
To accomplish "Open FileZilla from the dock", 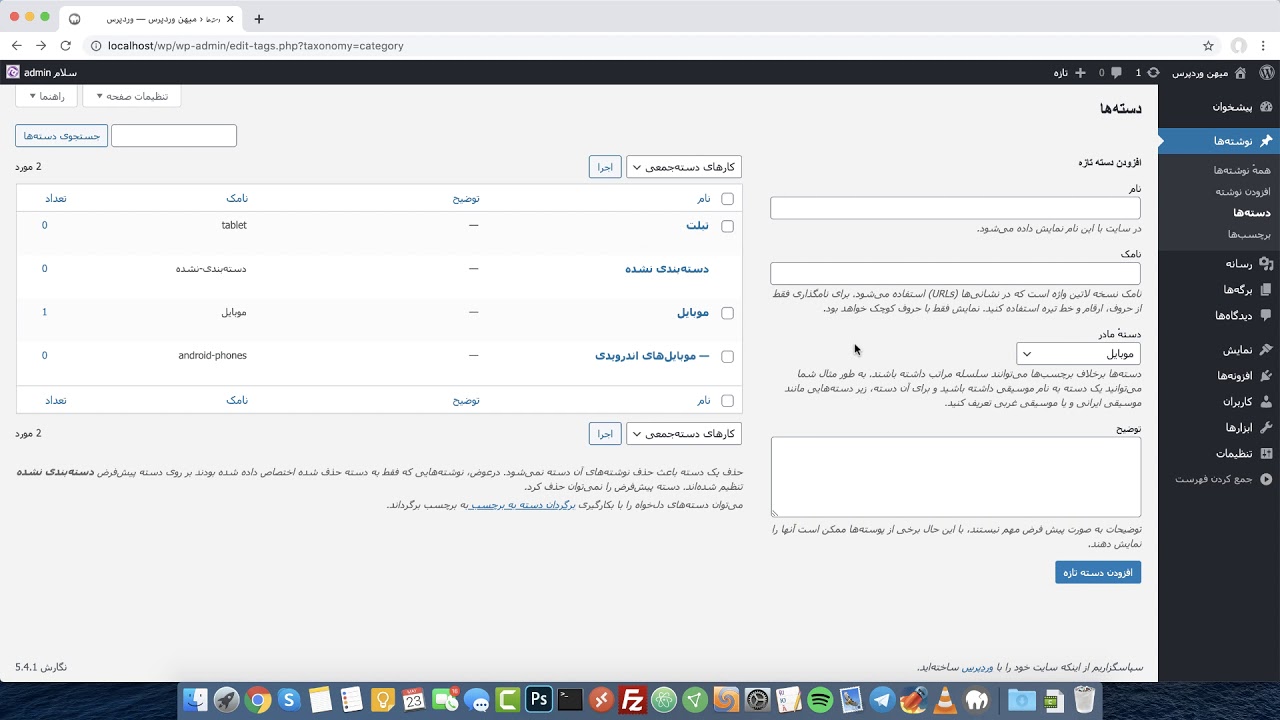I will (632, 700).
